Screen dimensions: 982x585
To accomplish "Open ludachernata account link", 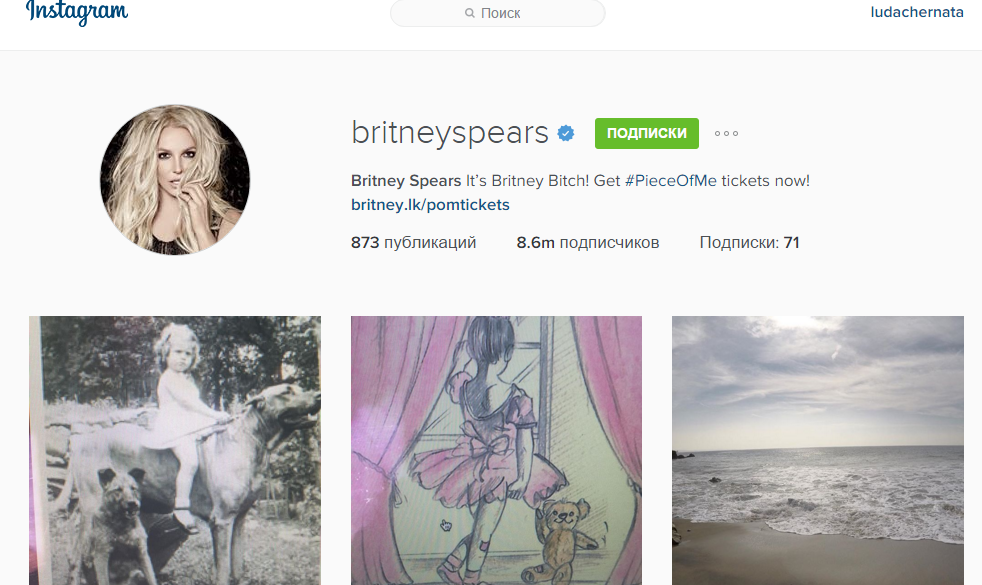I will (917, 13).
